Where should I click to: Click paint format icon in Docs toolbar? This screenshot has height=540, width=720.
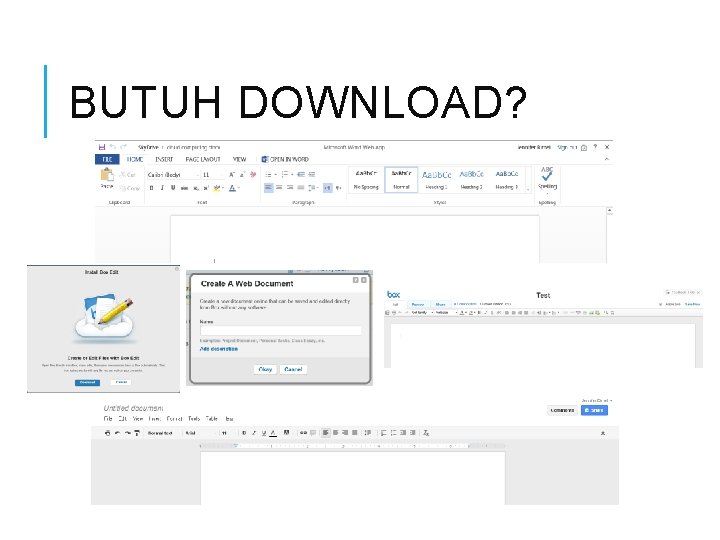point(137,433)
